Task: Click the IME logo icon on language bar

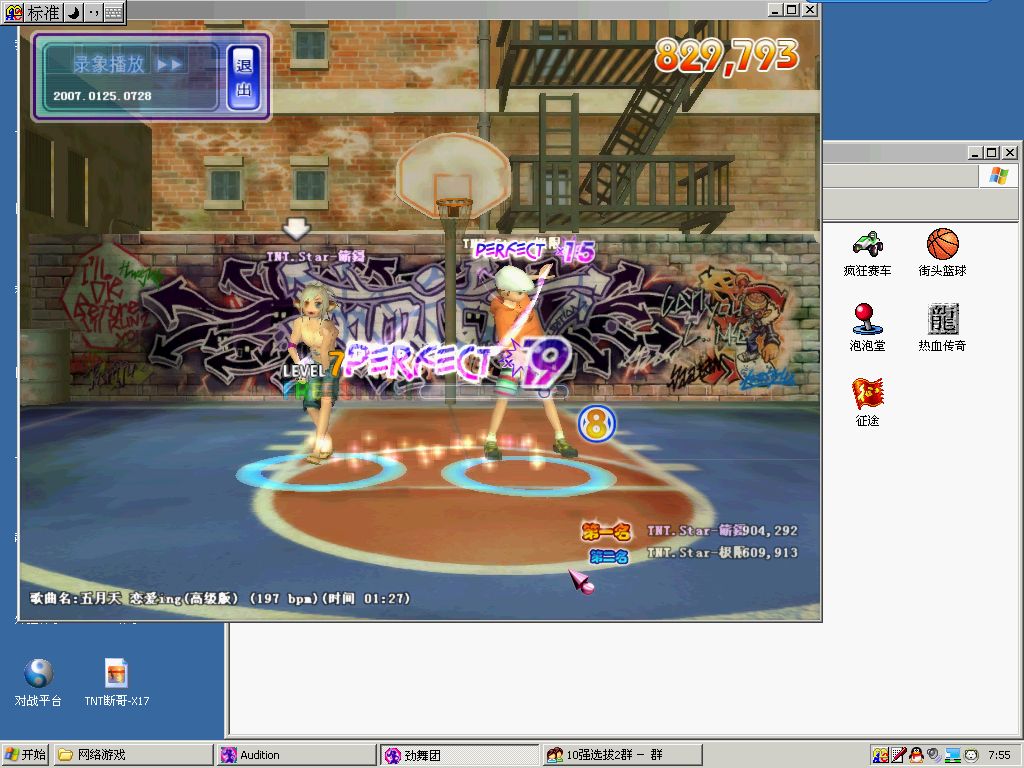Action: (x=13, y=12)
